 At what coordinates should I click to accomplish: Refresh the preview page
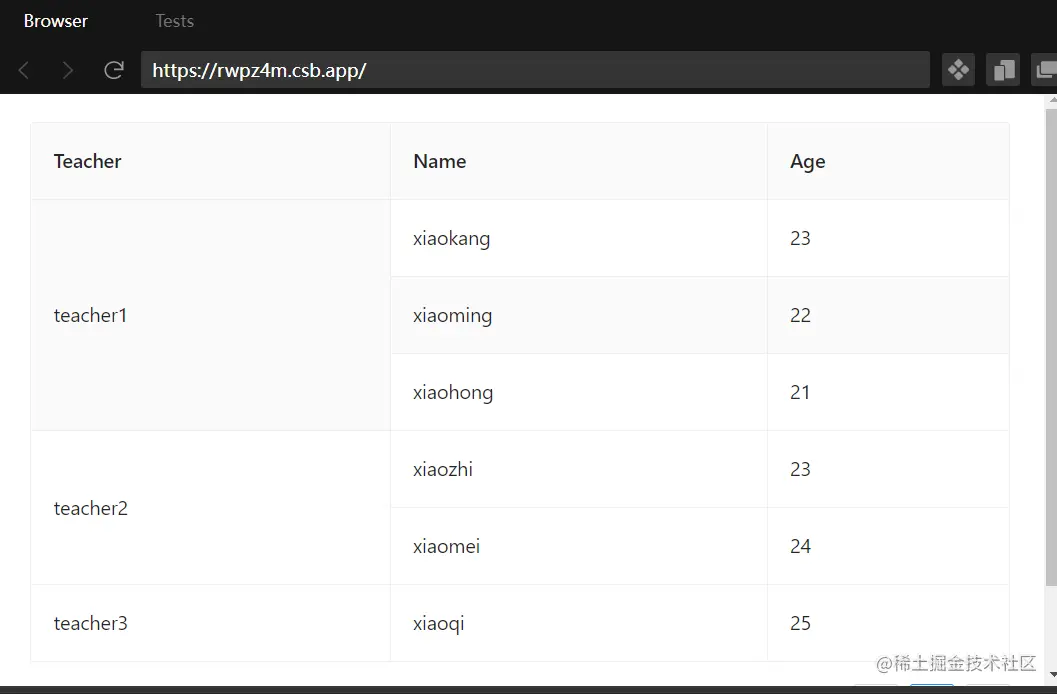point(114,70)
